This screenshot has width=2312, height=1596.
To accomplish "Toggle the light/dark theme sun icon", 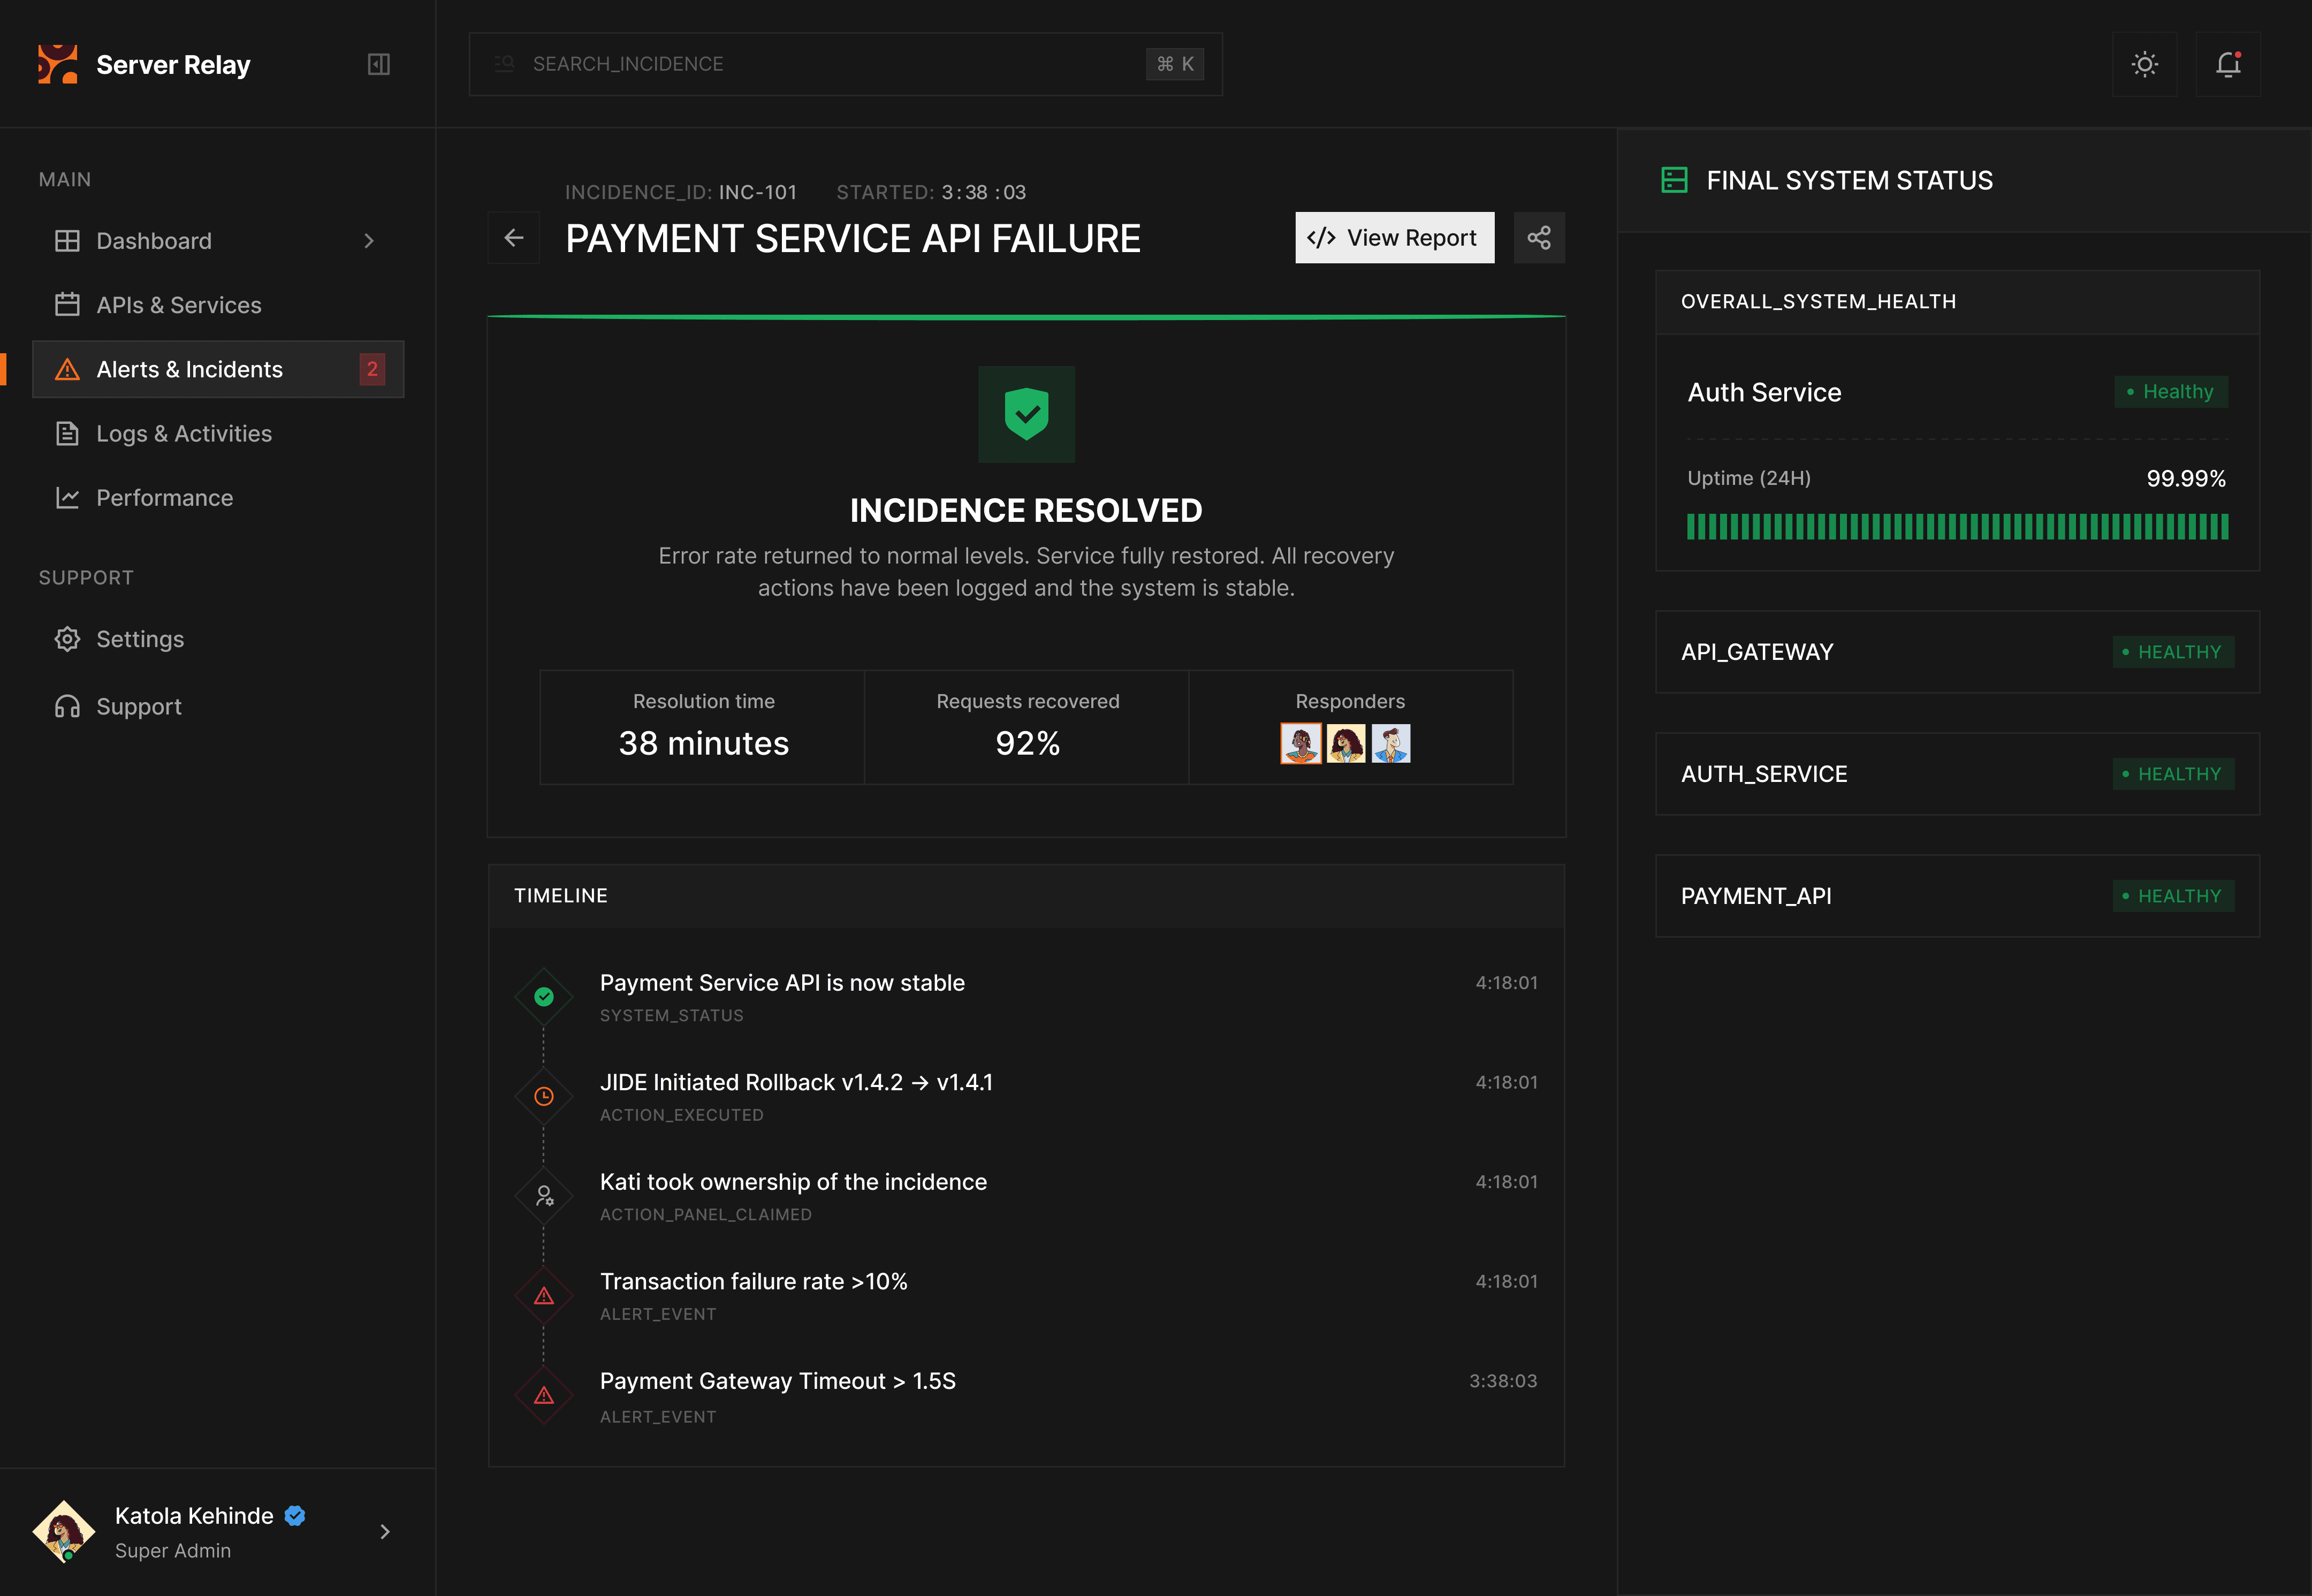I will tap(2144, 64).
